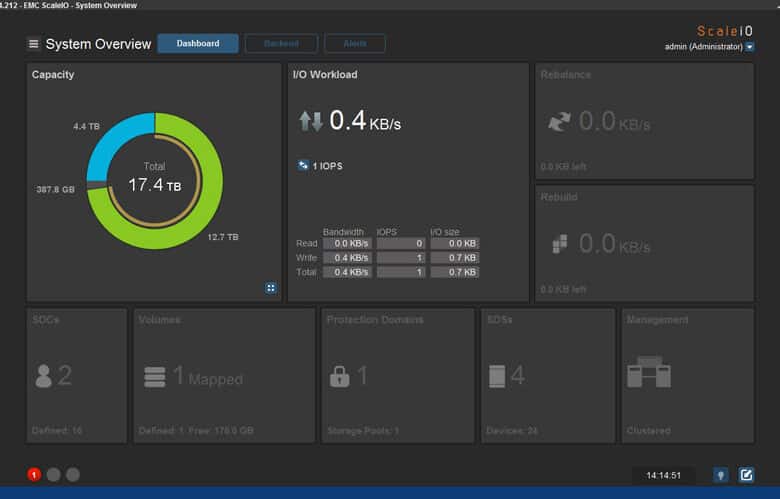
Task: Open the hamburger menu beside System Overview
Action: click(x=33, y=44)
